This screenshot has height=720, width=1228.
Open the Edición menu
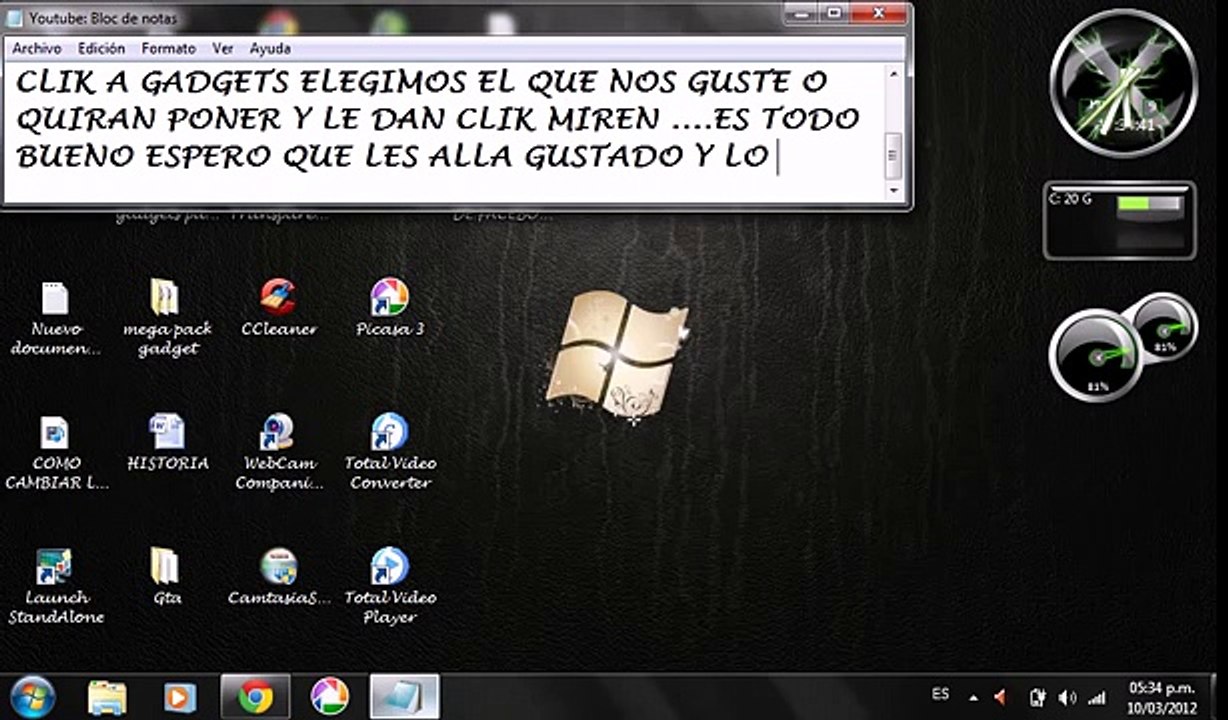(101, 48)
